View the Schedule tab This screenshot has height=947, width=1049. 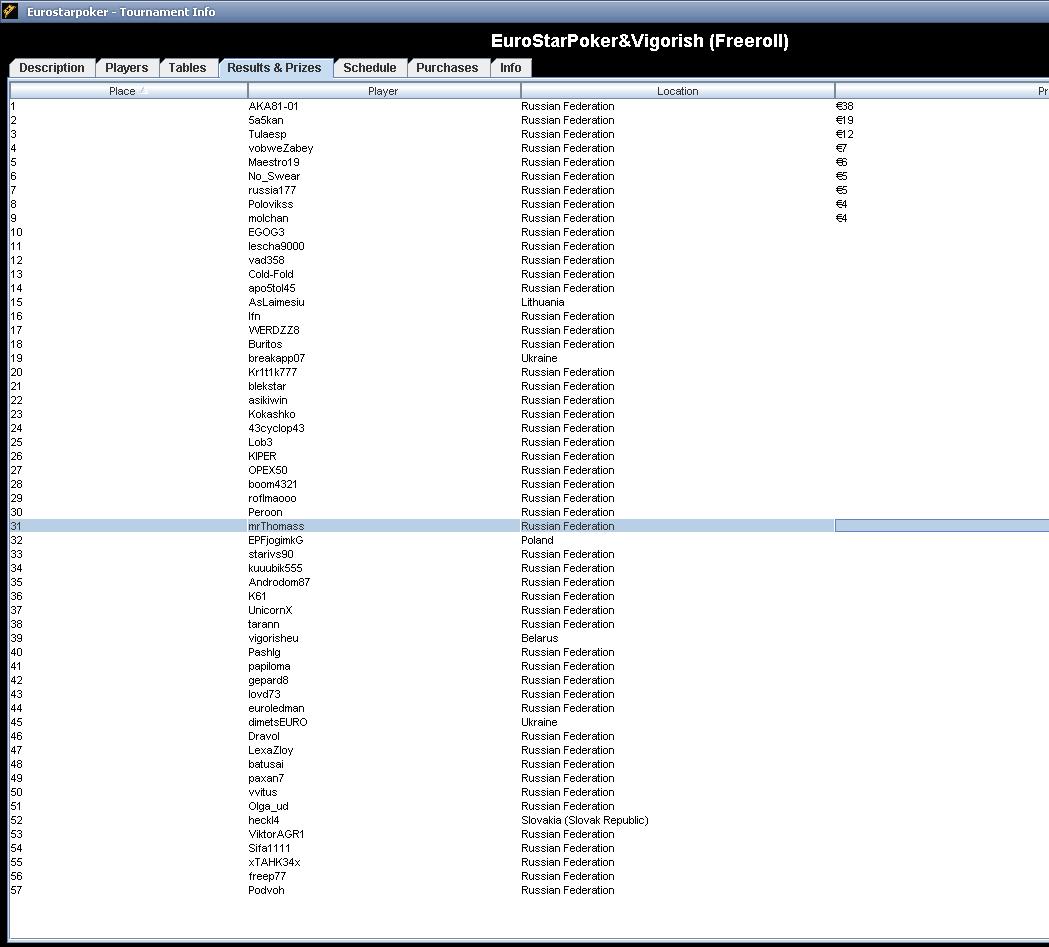[369, 68]
